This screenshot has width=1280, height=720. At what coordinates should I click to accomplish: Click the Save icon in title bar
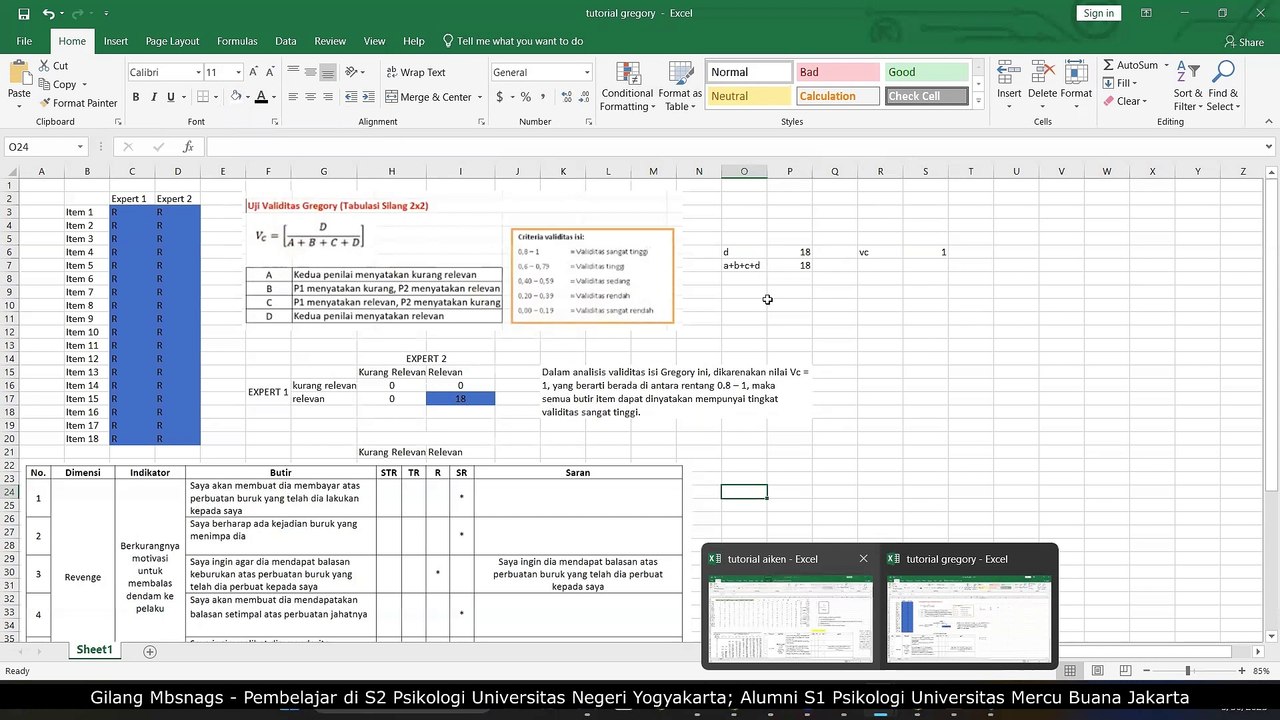click(24, 14)
